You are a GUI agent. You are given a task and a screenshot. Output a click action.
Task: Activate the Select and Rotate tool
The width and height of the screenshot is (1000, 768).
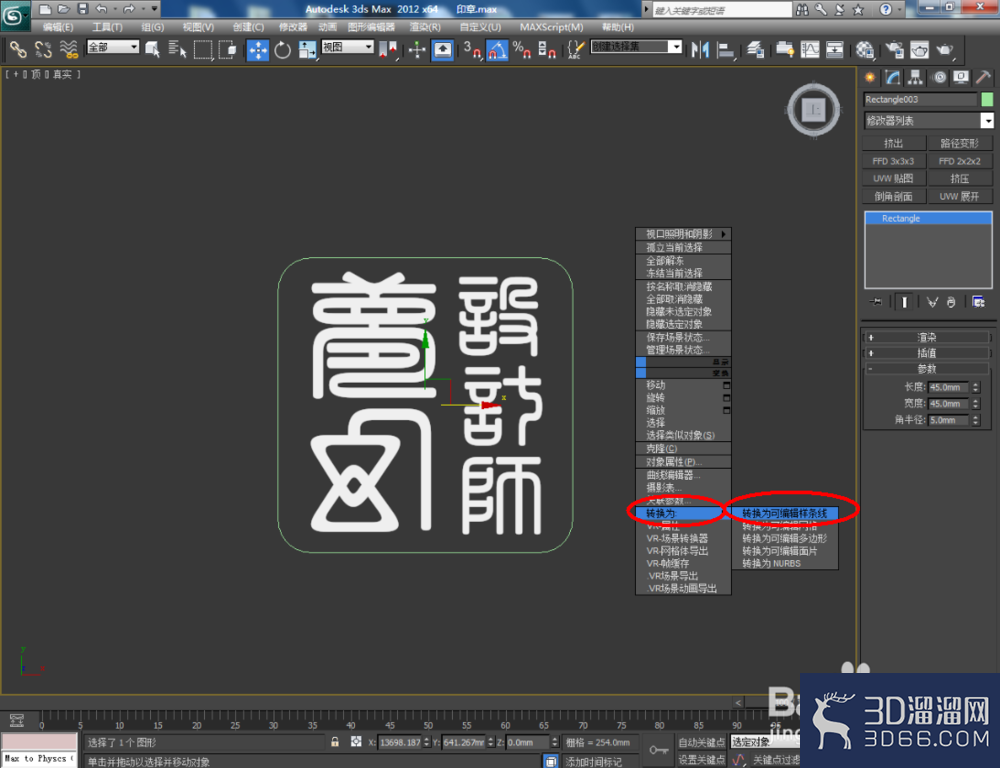(283, 50)
